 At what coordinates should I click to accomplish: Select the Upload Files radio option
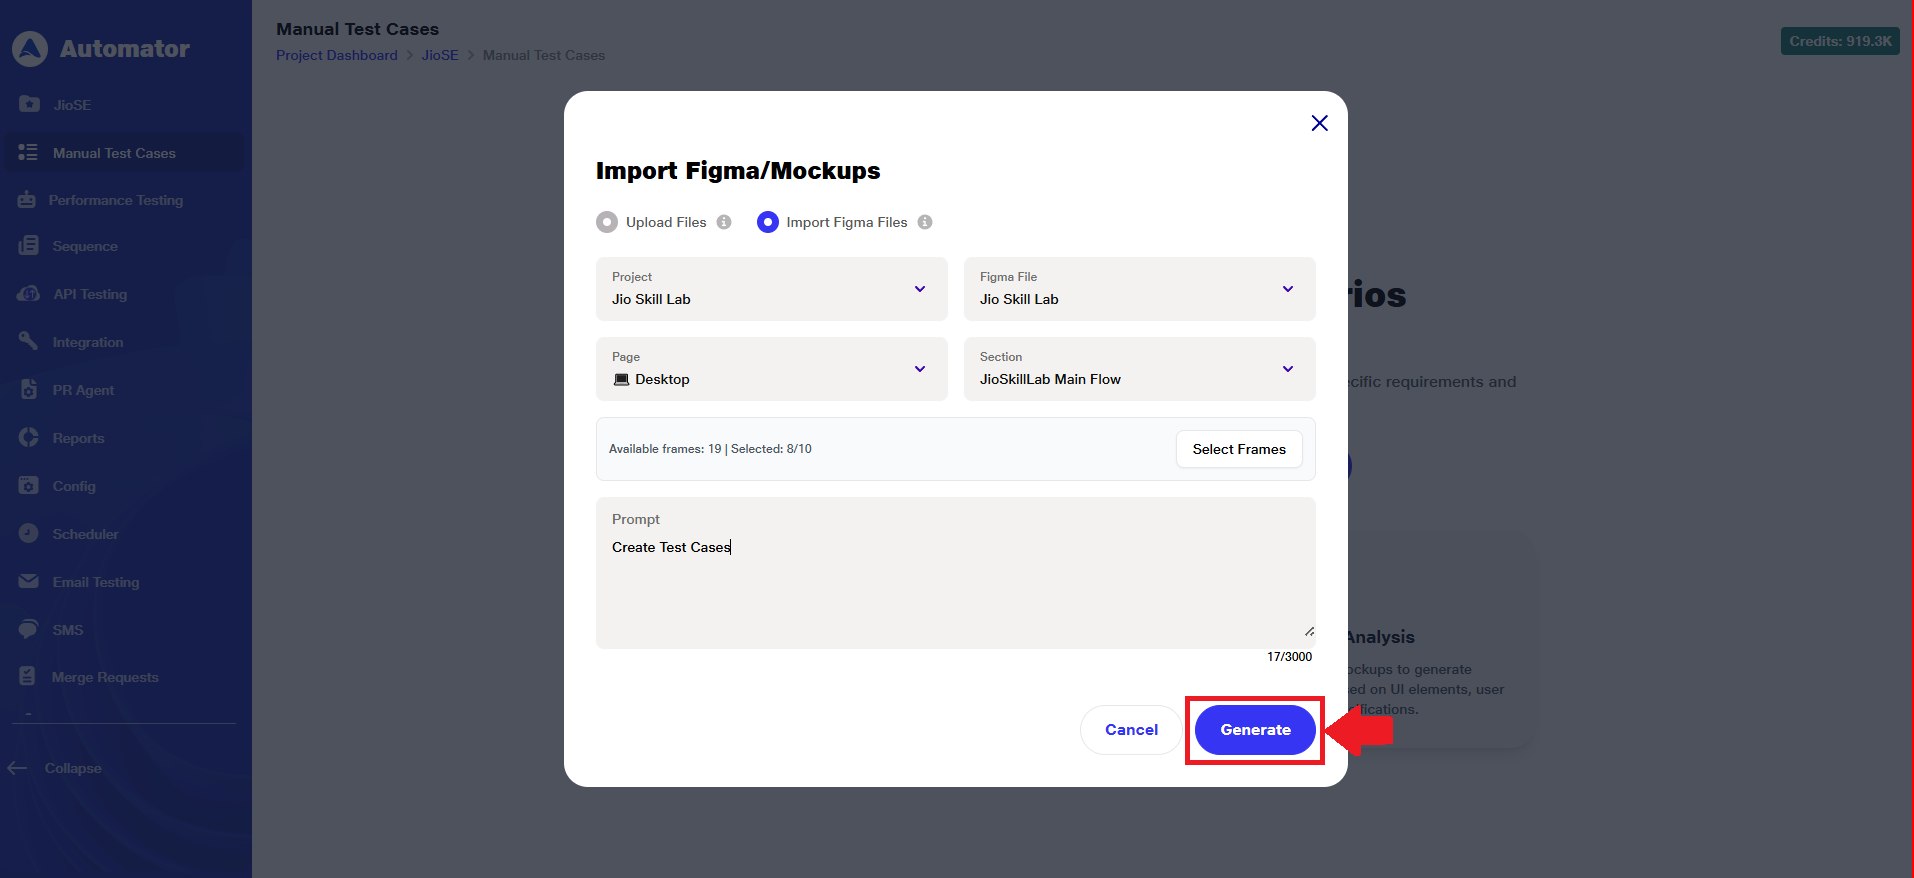(x=607, y=222)
